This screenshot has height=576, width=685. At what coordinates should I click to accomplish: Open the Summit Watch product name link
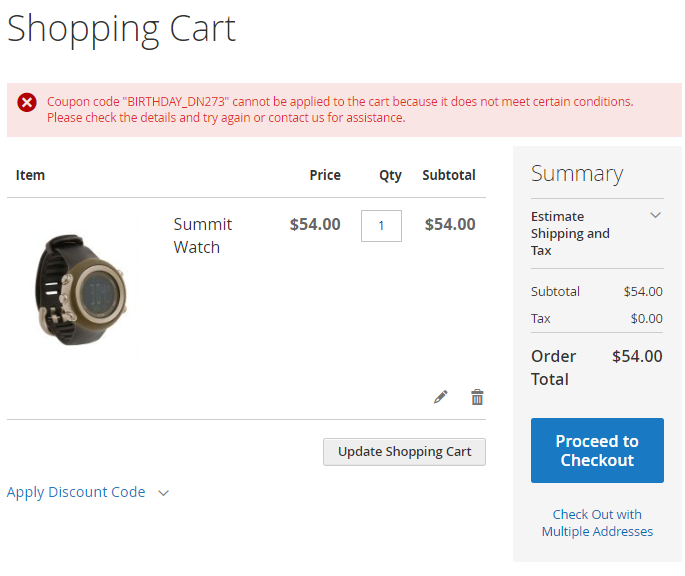coord(203,236)
